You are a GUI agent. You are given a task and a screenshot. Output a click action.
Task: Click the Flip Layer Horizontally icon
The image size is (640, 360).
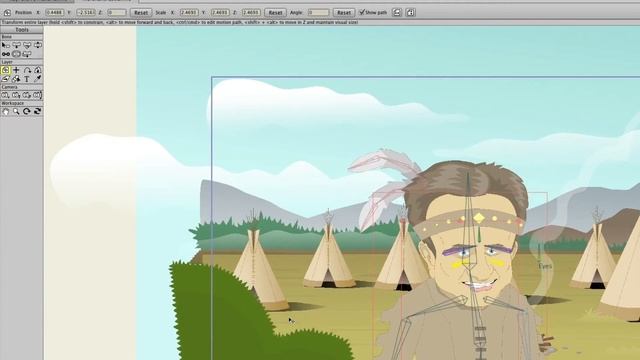tap(397, 13)
